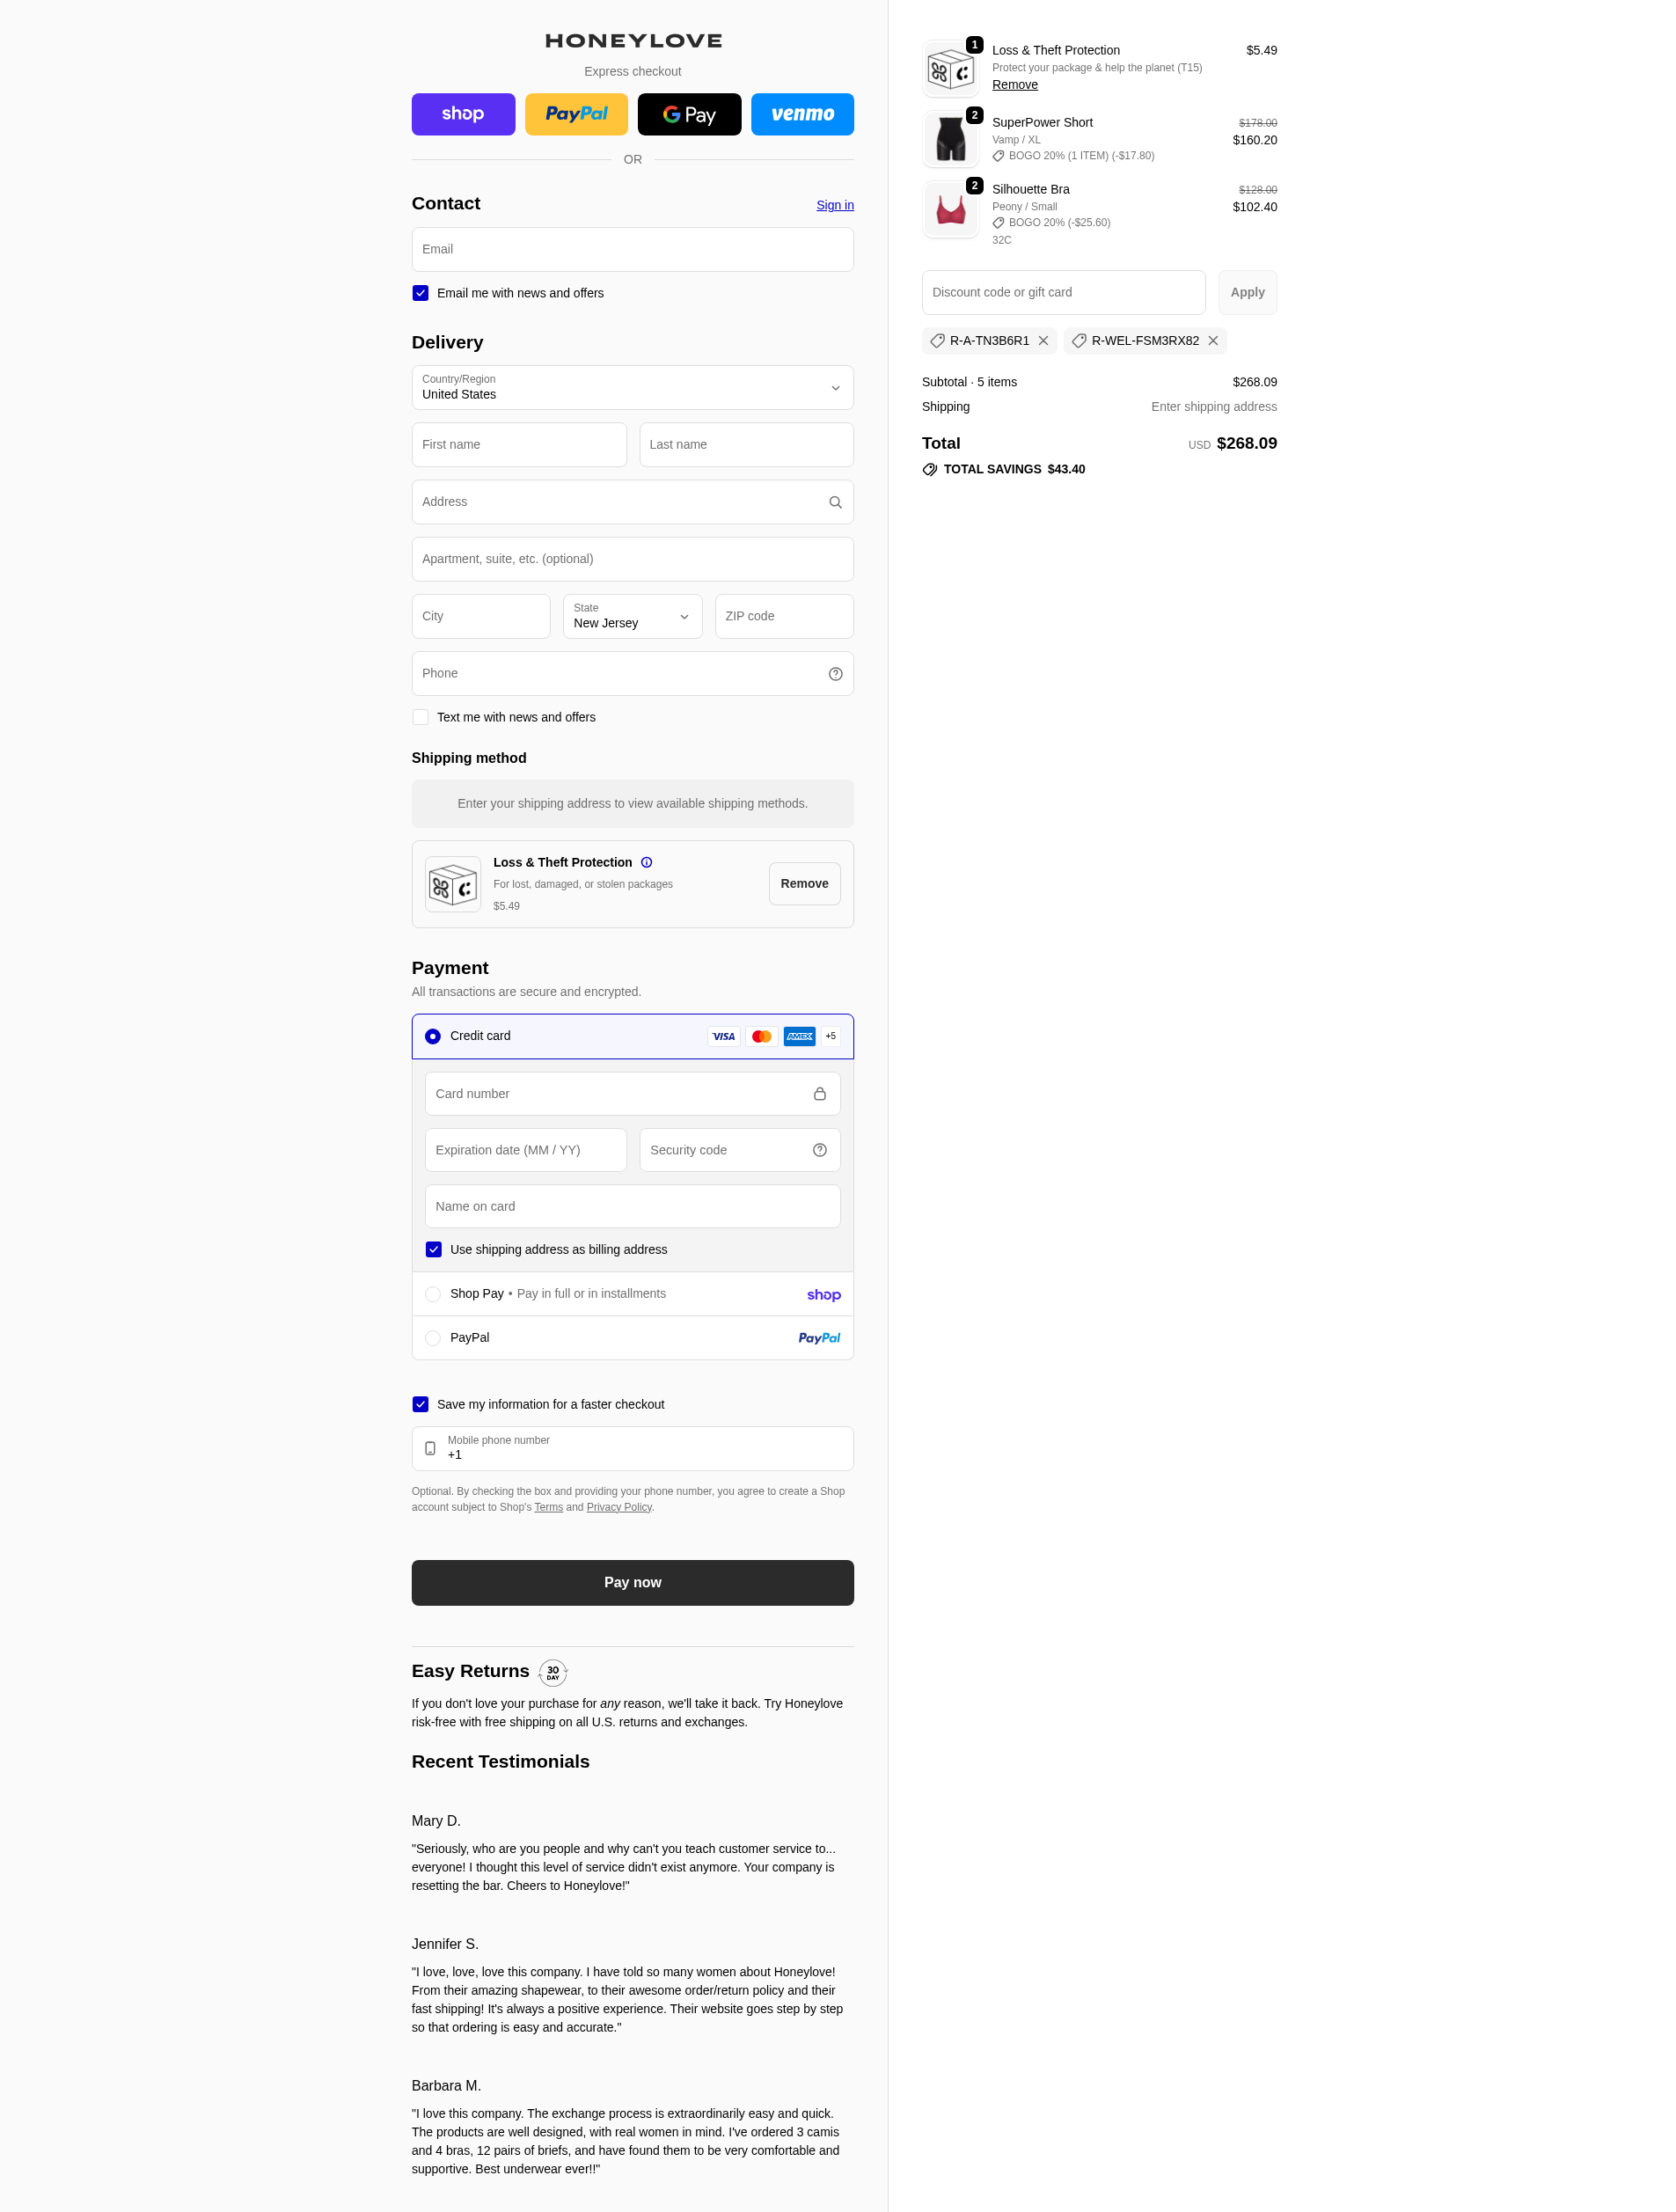1676x2212 pixels.
Task: Click the +5 more card types badge
Action: 830,1036
